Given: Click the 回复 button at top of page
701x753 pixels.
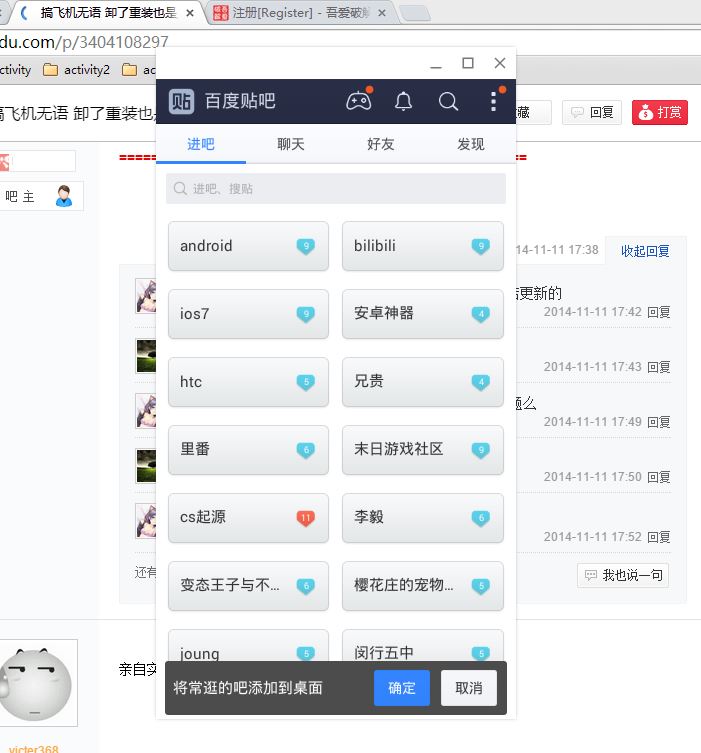Looking at the screenshot, I should click(592, 112).
